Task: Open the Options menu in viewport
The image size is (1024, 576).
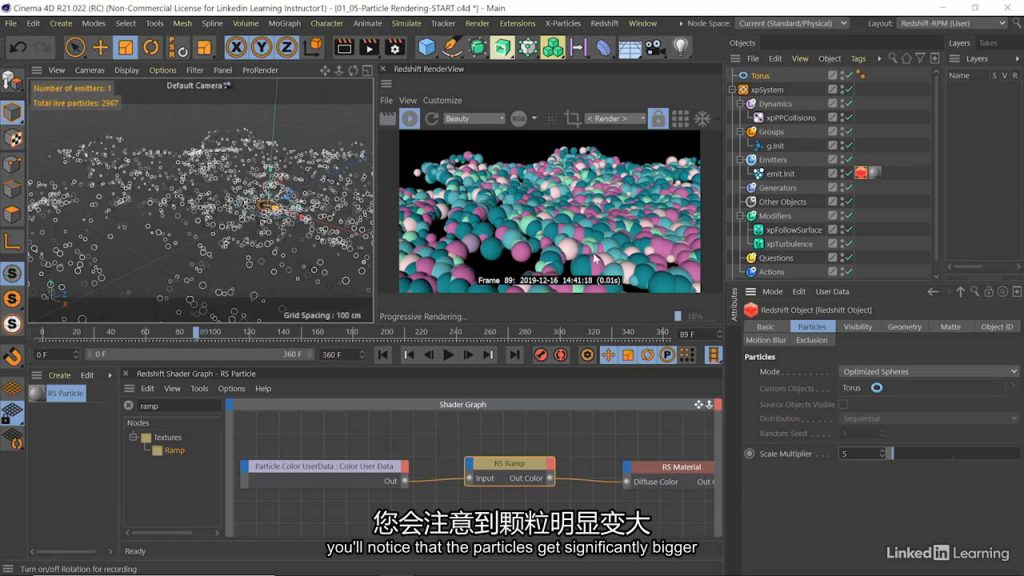Action: click(x=163, y=71)
